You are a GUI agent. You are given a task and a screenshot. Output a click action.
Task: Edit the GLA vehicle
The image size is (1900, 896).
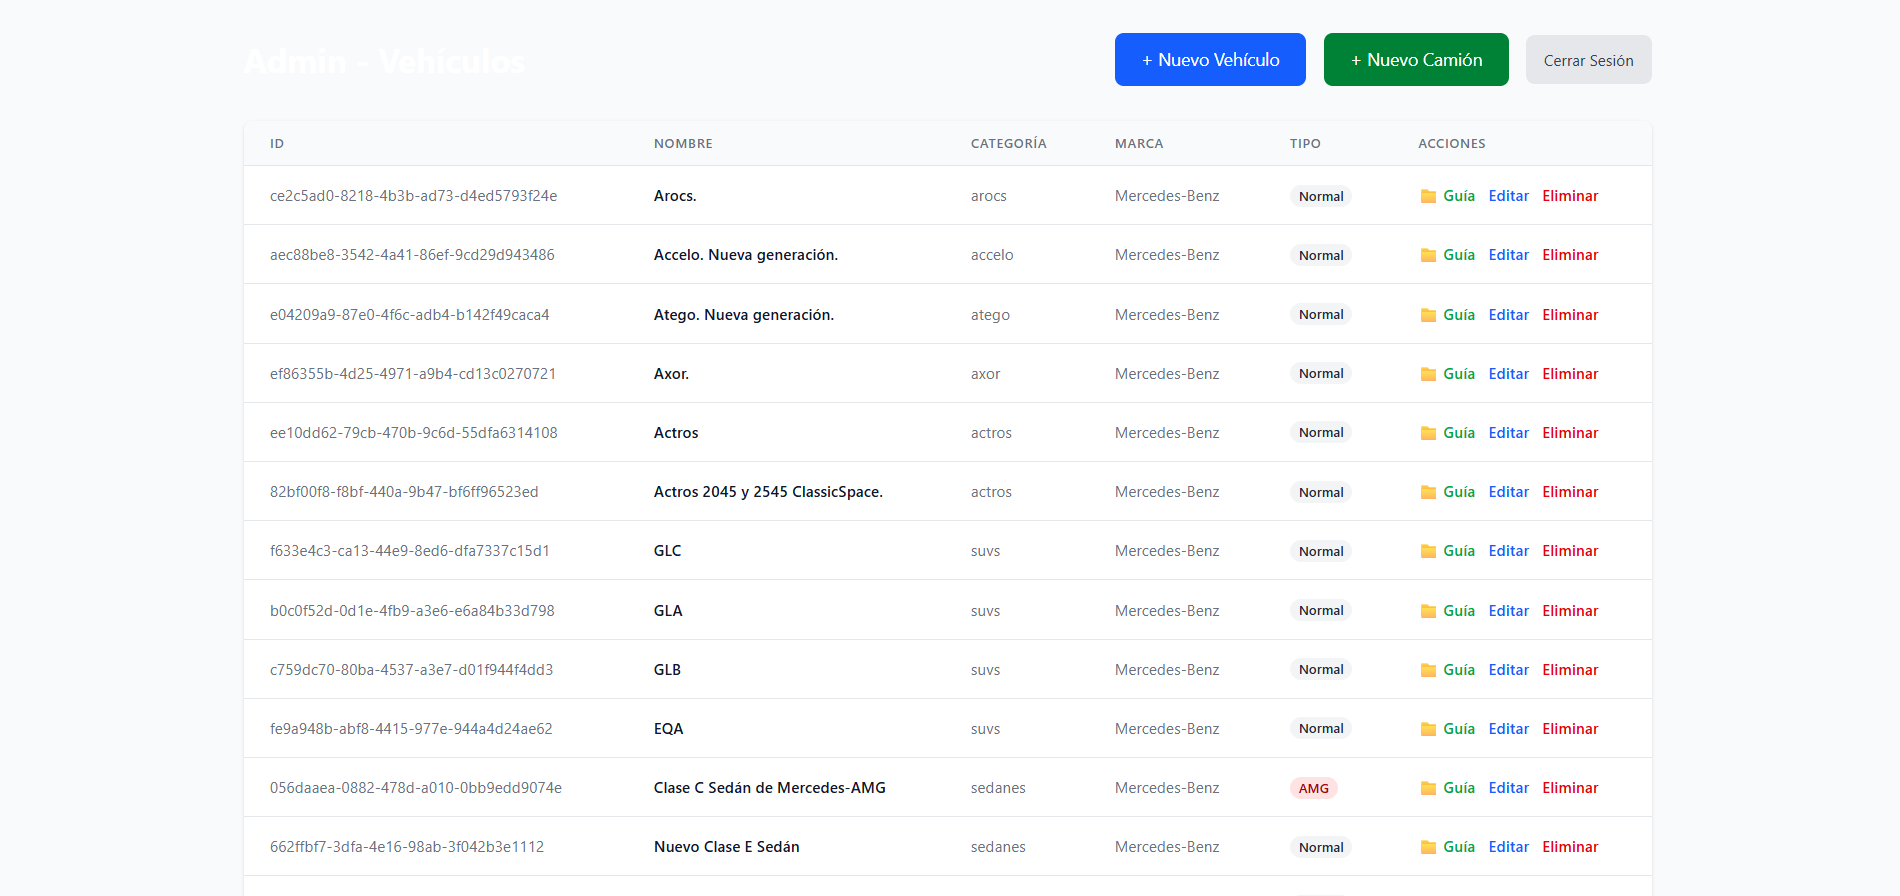(1508, 611)
